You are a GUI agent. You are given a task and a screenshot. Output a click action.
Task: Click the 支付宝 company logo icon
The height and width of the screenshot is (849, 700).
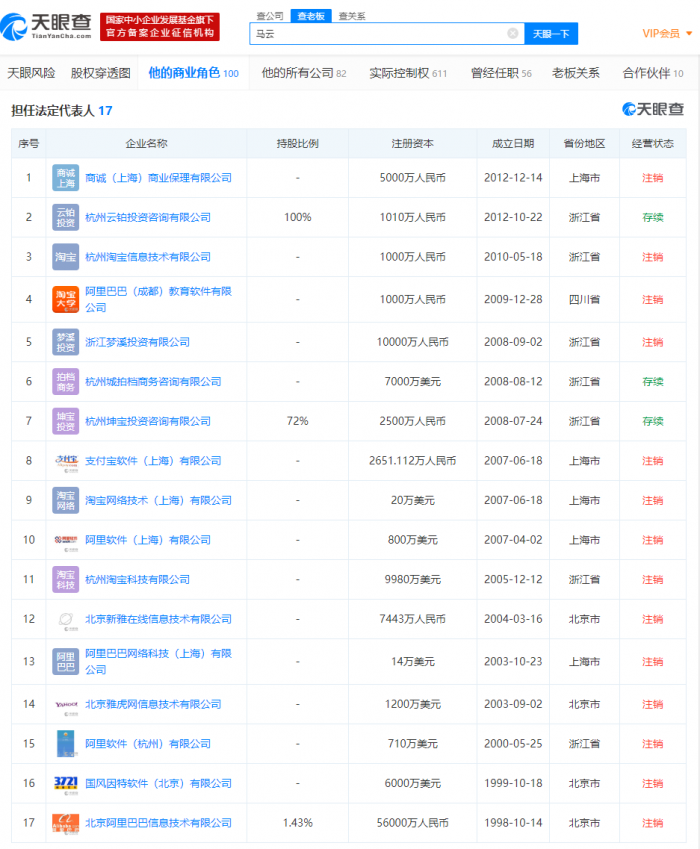pyautogui.click(x=65, y=461)
